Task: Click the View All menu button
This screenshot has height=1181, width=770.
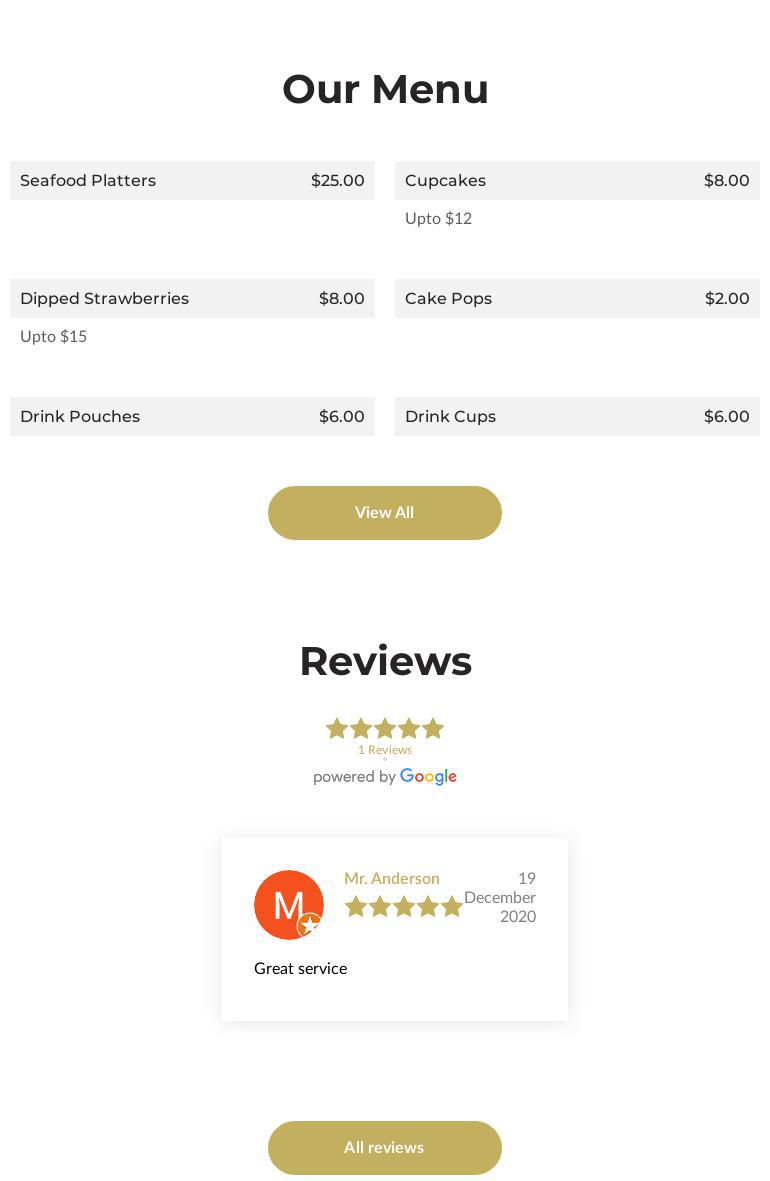Action: (384, 512)
